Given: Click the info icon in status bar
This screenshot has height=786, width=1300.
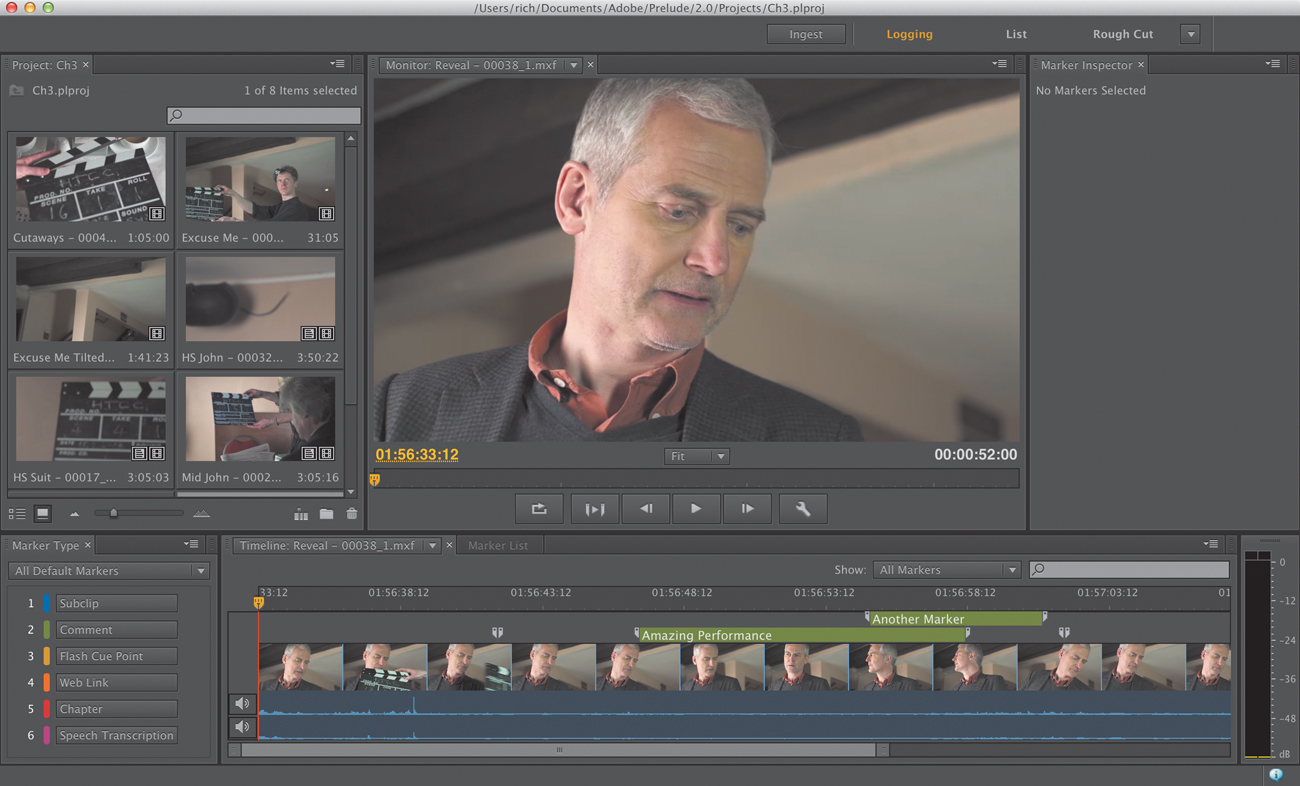Looking at the screenshot, I should click(x=1276, y=775).
